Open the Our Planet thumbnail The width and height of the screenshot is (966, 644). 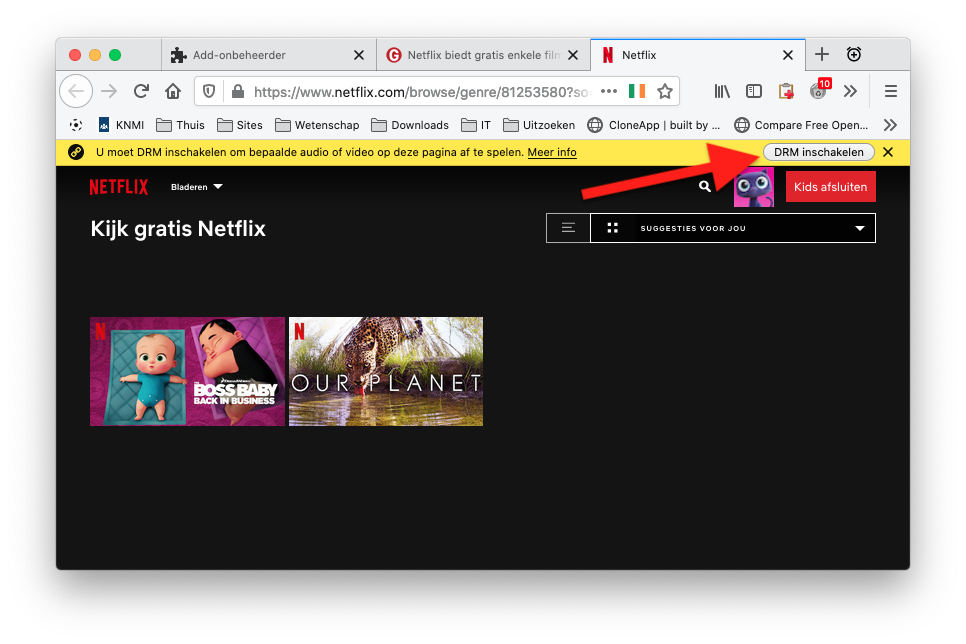pos(386,371)
